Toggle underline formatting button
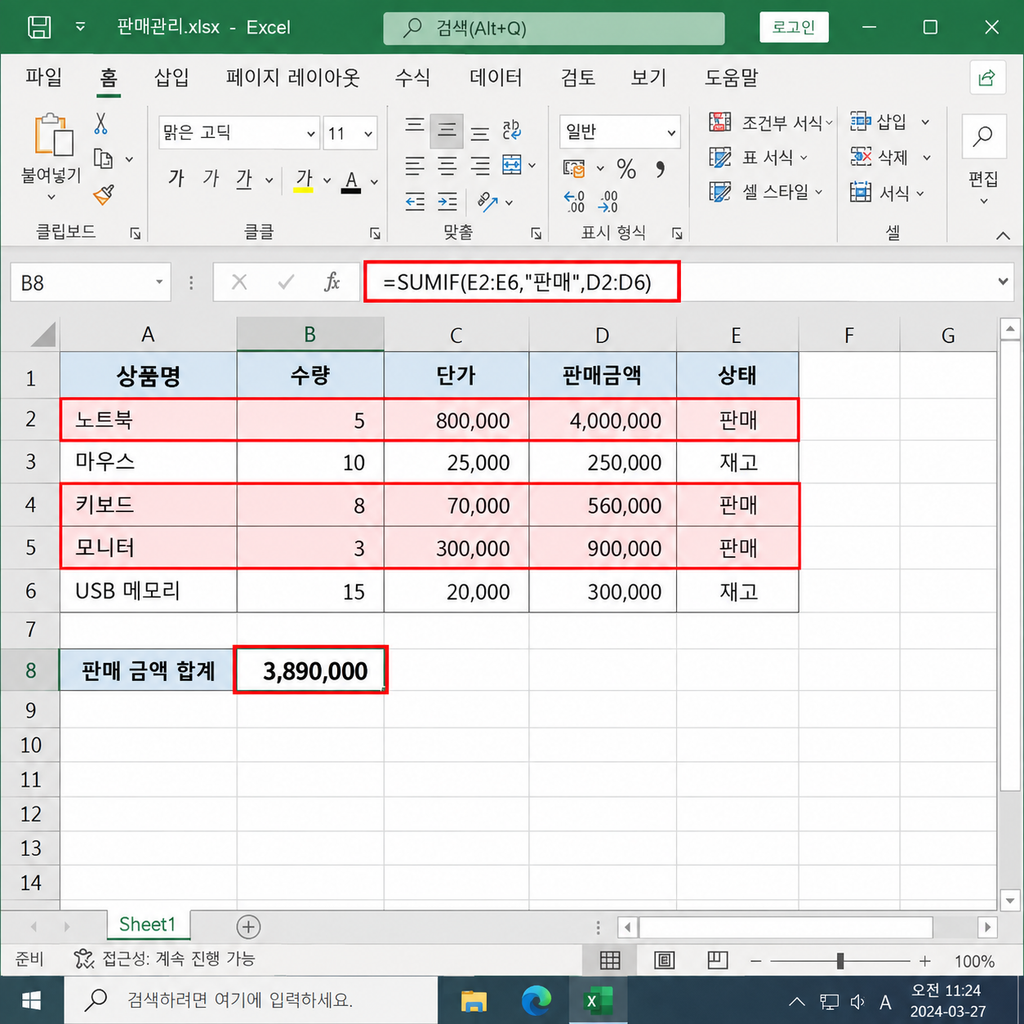Viewport: 1024px width, 1024px height. coord(244,178)
